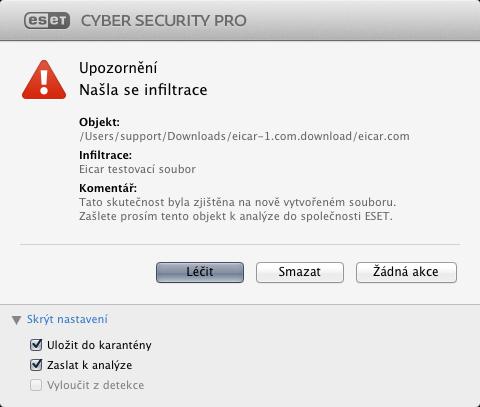Click the eicar.com file path text
This screenshot has width=480, height=407.
tap(244, 136)
